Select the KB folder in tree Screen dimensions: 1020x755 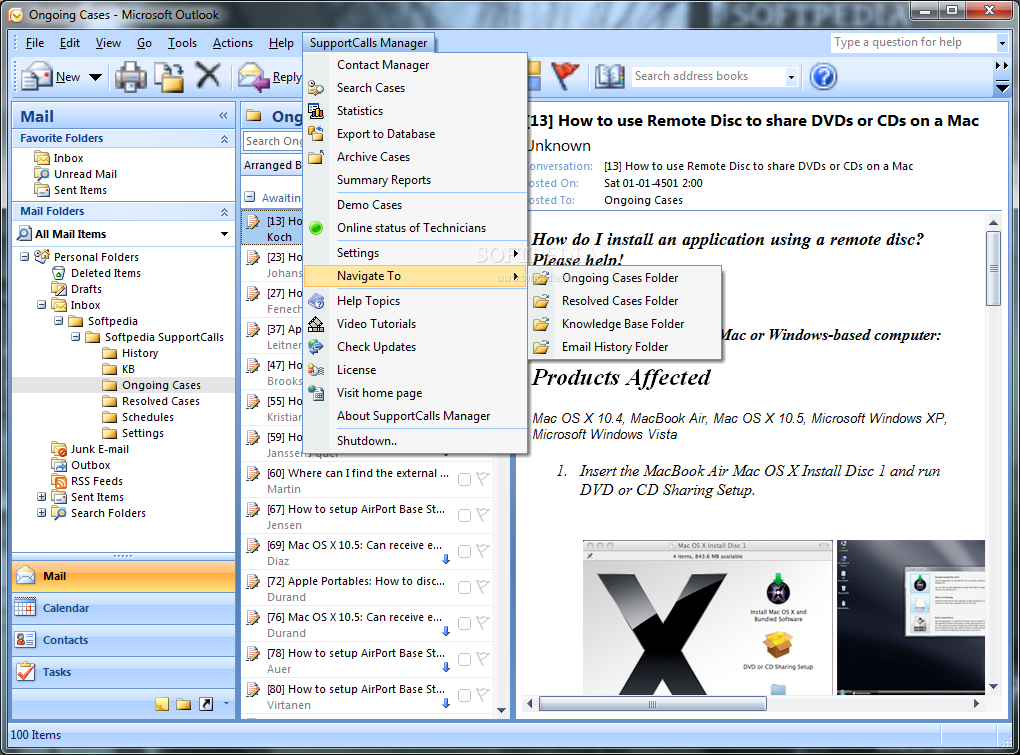128,369
